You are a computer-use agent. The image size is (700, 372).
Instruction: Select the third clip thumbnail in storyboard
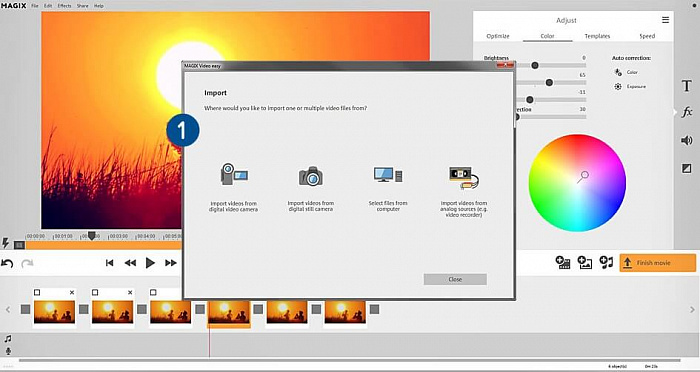point(171,312)
